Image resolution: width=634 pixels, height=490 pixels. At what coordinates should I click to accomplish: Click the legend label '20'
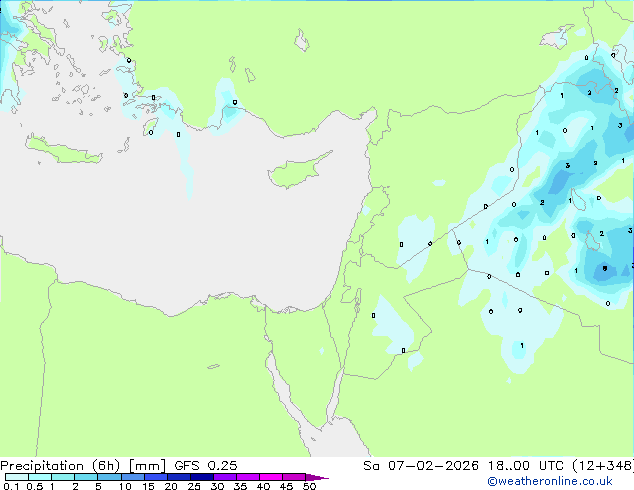[x=171, y=486]
